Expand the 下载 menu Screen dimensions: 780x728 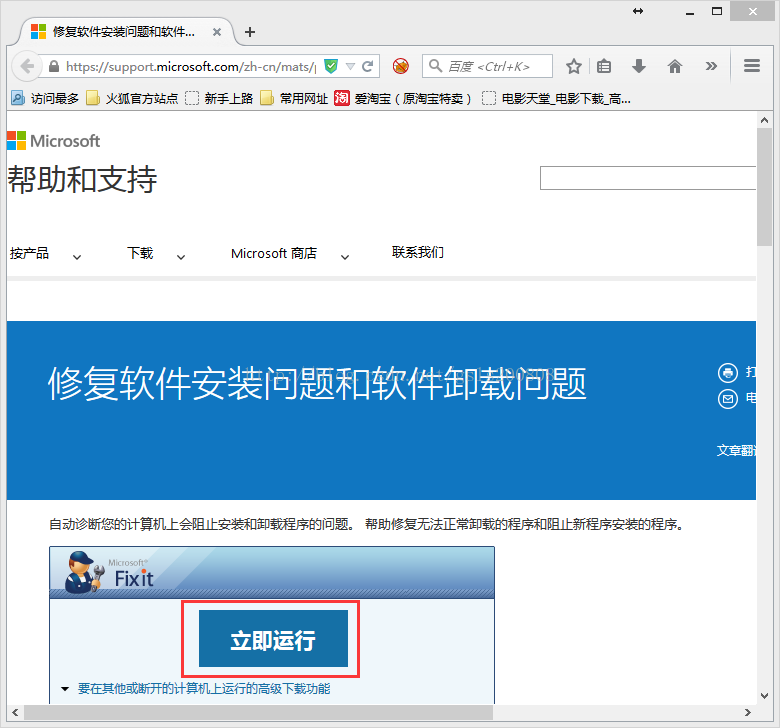(156, 254)
